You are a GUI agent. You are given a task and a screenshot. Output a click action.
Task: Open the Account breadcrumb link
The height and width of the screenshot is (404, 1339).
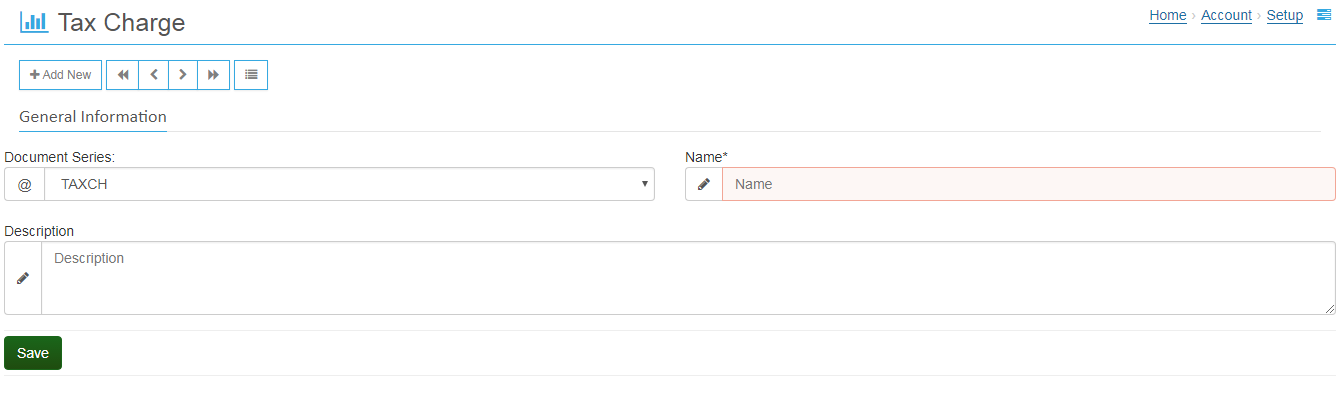[1226, 15]
